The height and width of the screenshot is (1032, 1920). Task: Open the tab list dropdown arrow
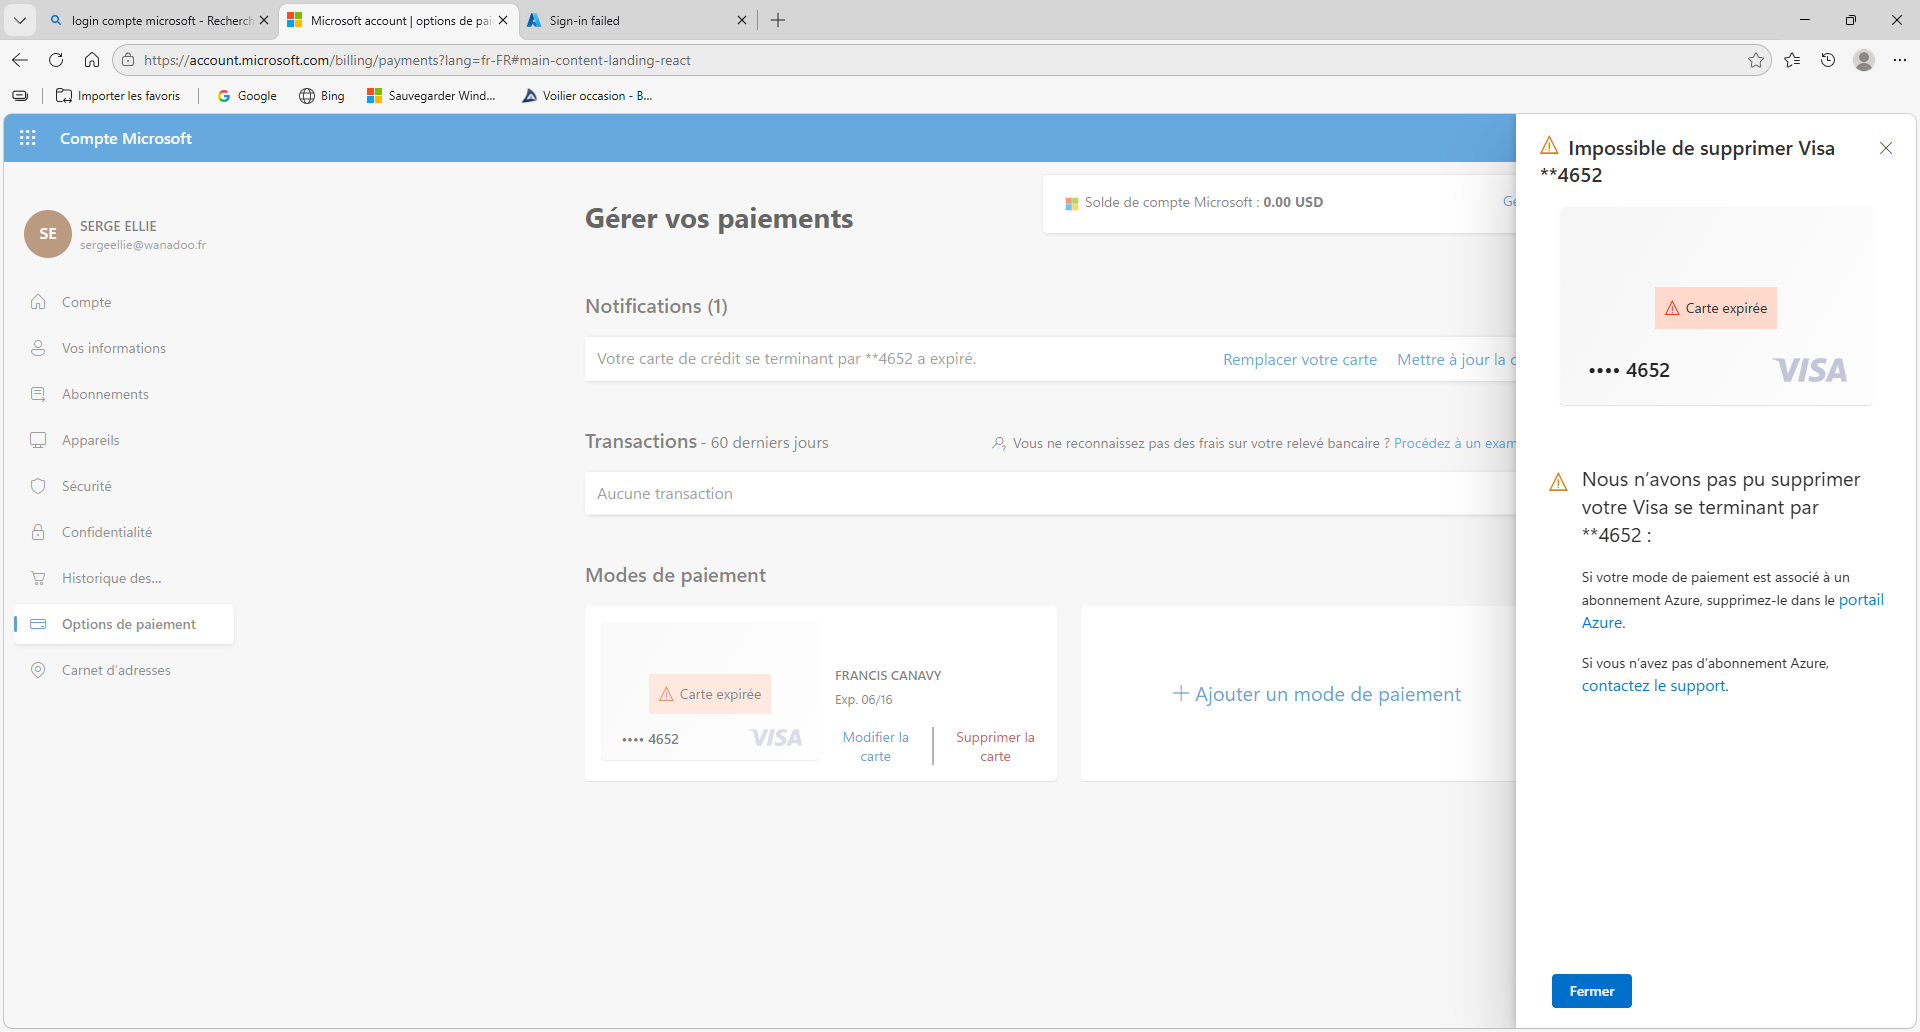20,20
